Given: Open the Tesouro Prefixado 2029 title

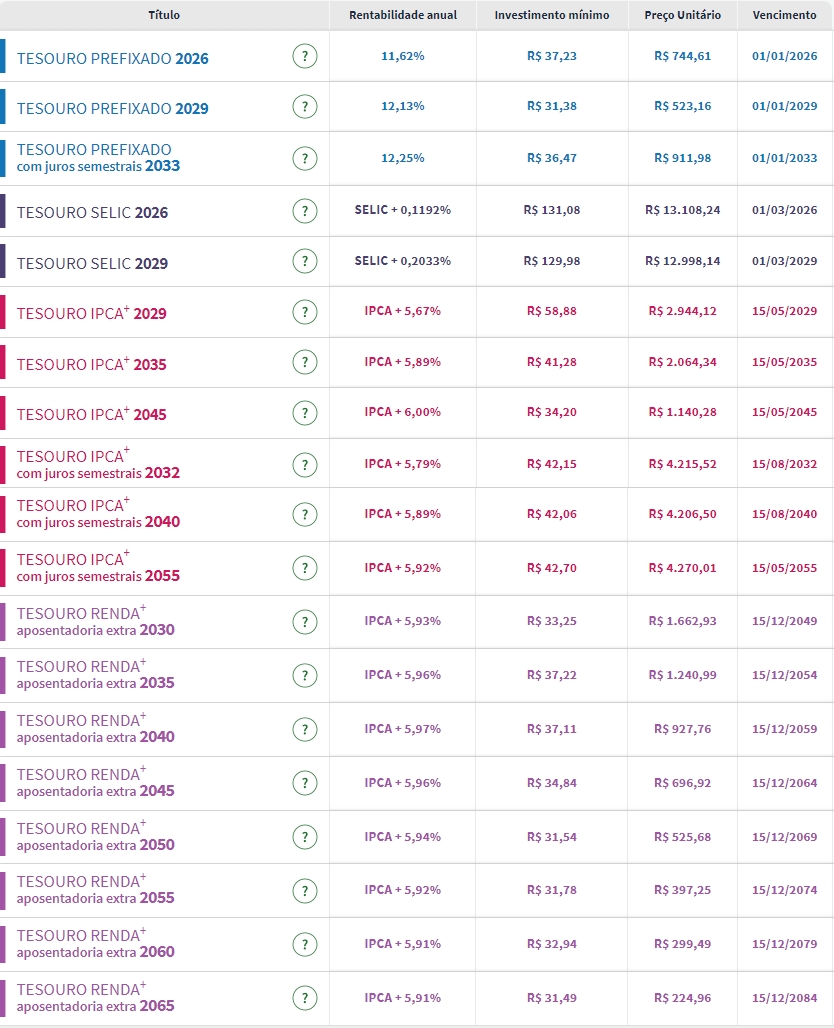Looking at the screenshot, I should click(113, 108).
